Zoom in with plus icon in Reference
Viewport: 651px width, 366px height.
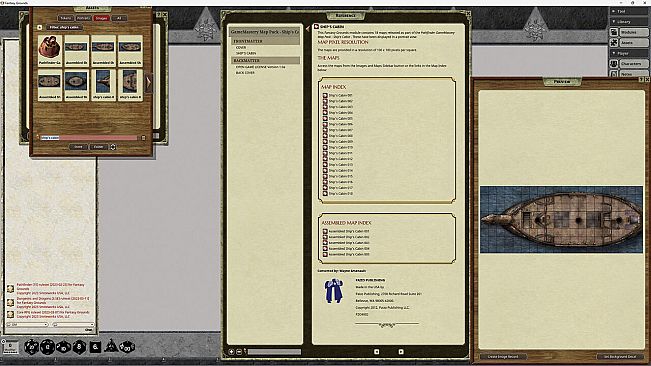[x=231, y=351]
